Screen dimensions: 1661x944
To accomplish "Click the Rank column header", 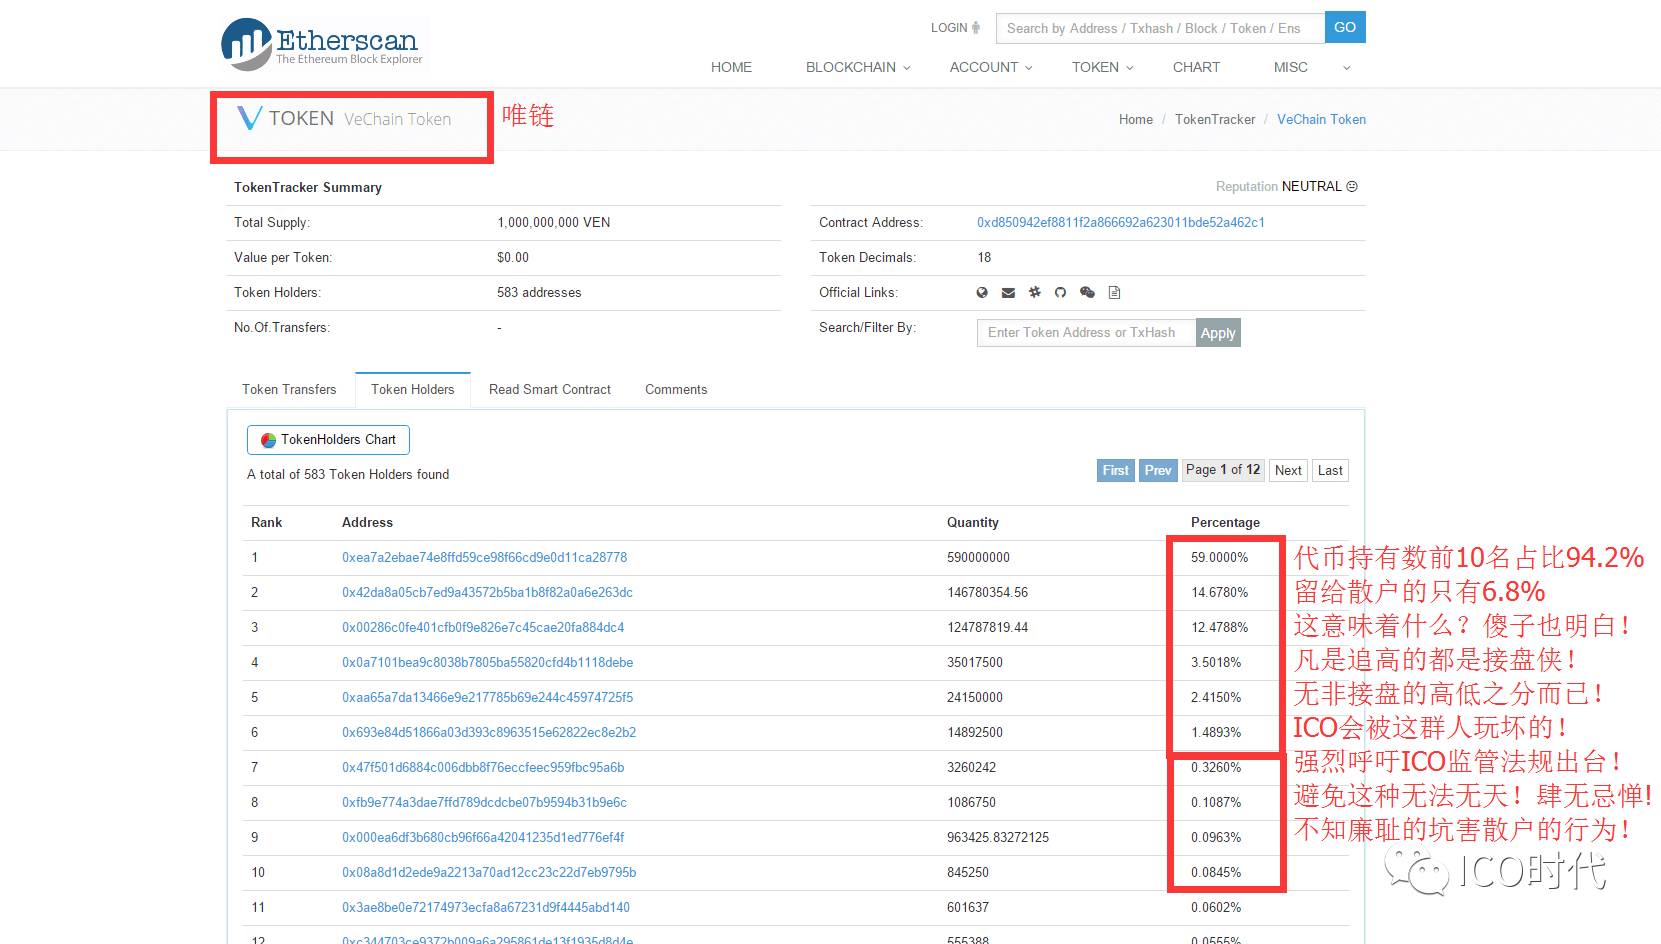I will pyautogui.click(x=266, y=522).
